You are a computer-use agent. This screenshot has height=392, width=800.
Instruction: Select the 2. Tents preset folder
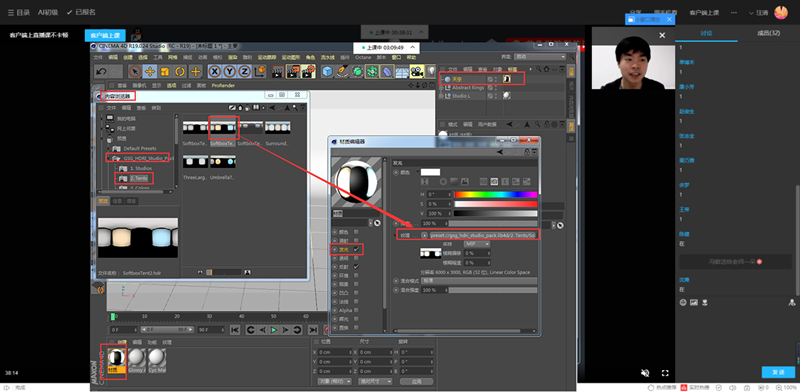139,178
